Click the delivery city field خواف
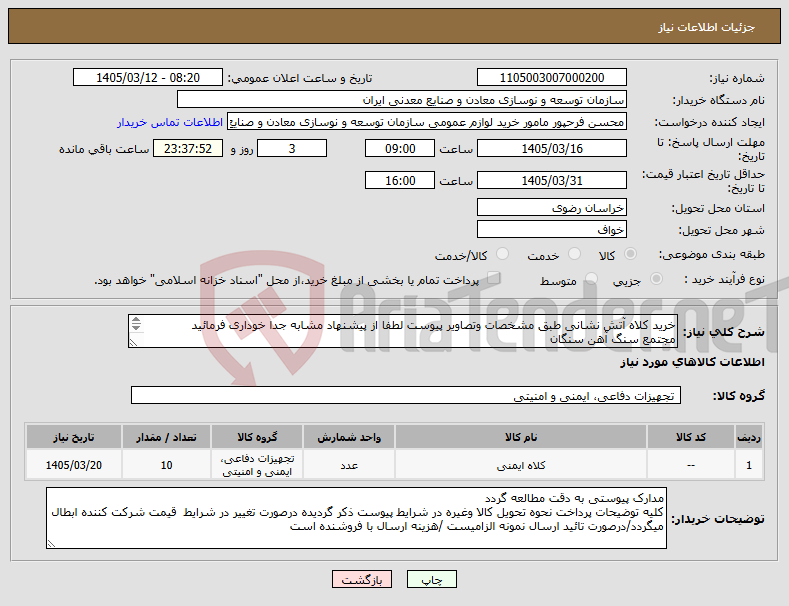This screenshot has width=789, height=606. (x=551, y=230)
